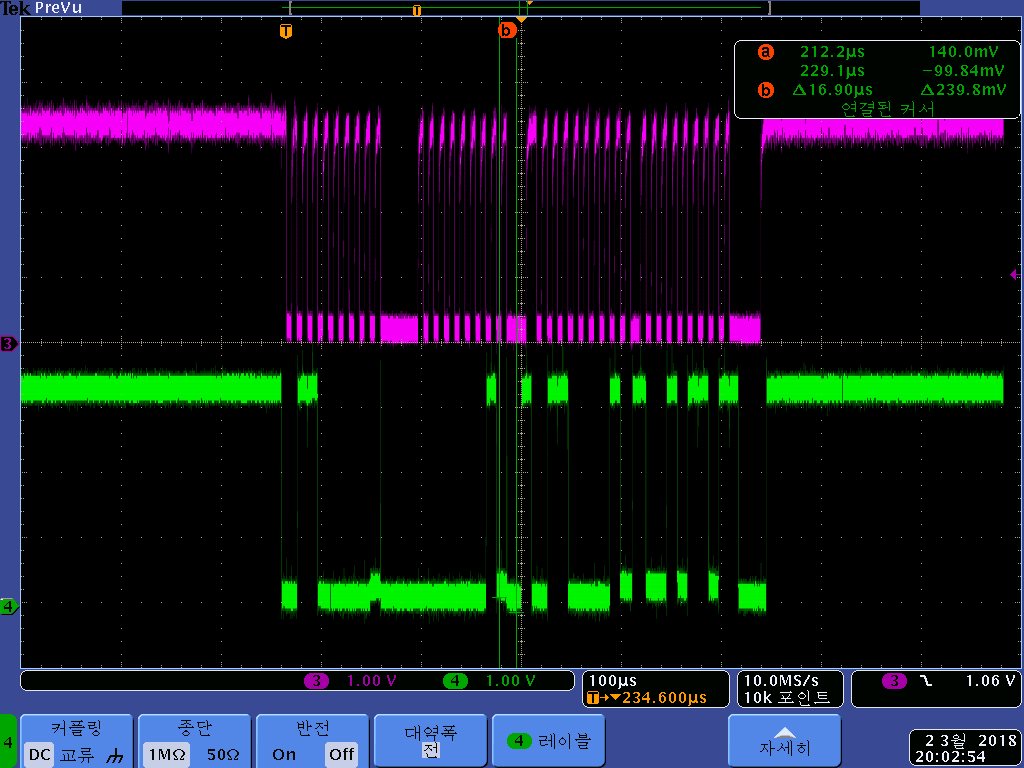Select cursor b badge in readout box
This screenshot has width=1024, height=768.
tap(765, 89)
